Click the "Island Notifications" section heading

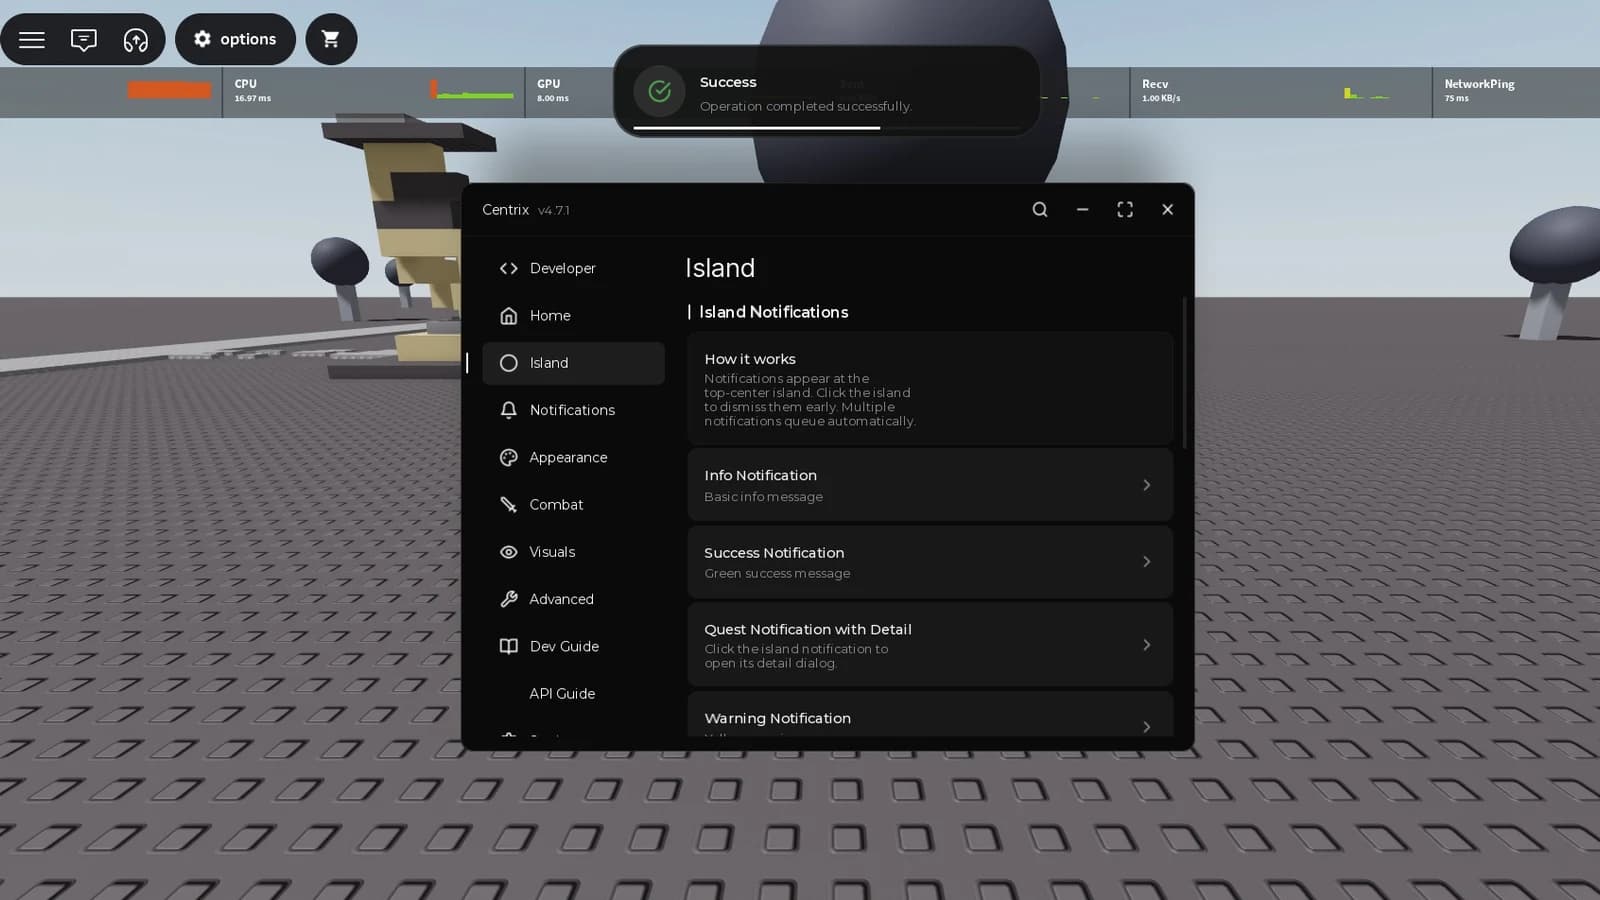[x=773, y=312]
